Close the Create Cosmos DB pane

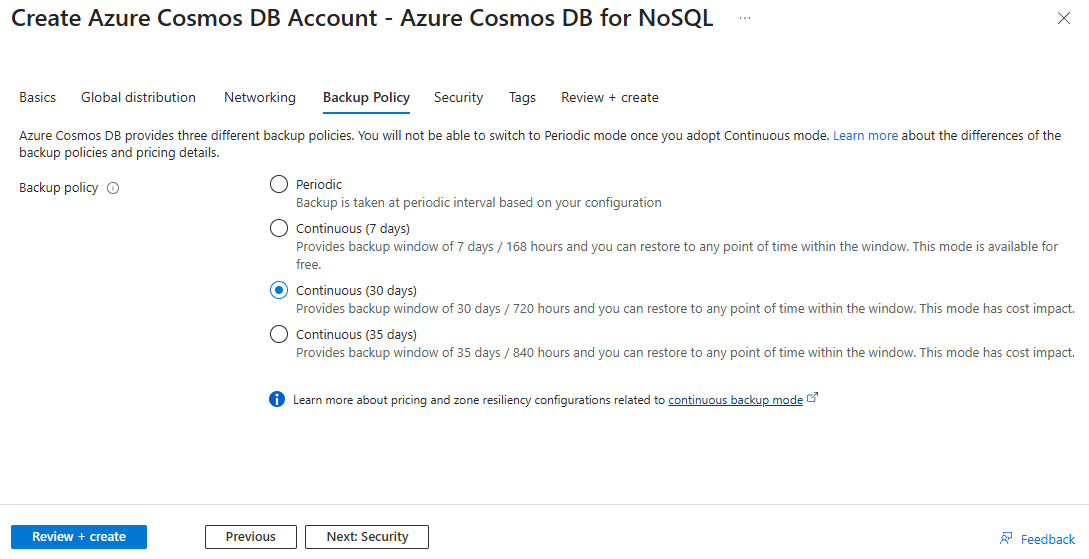(1063, 19)
